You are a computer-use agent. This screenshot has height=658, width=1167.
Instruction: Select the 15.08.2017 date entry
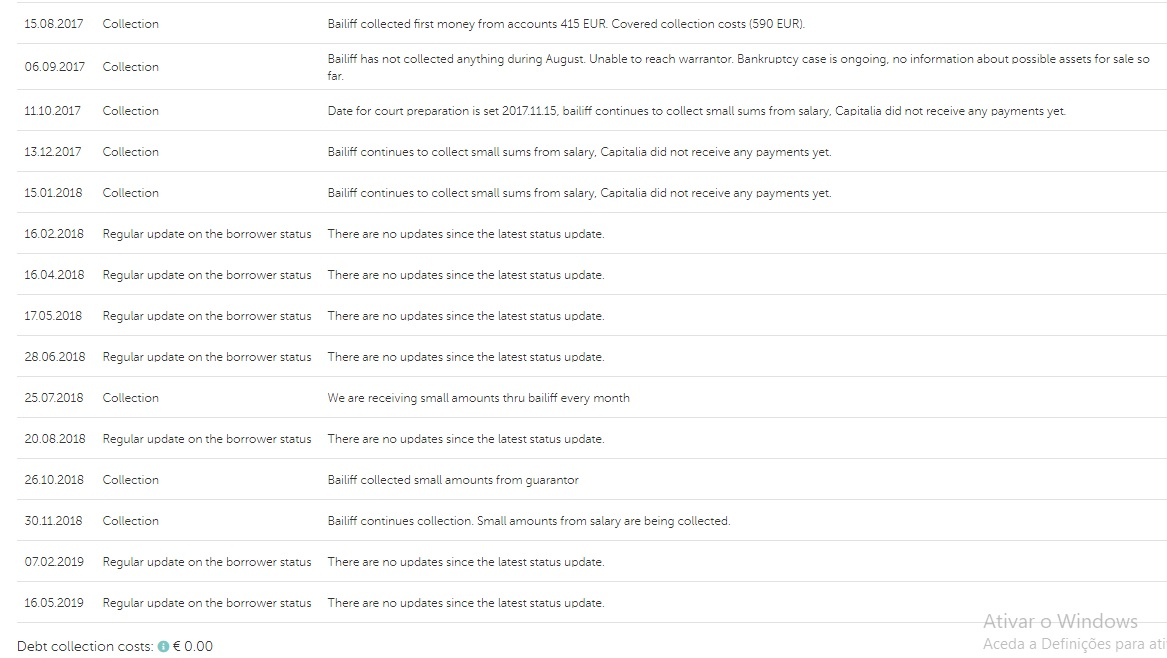click(54, 24)
